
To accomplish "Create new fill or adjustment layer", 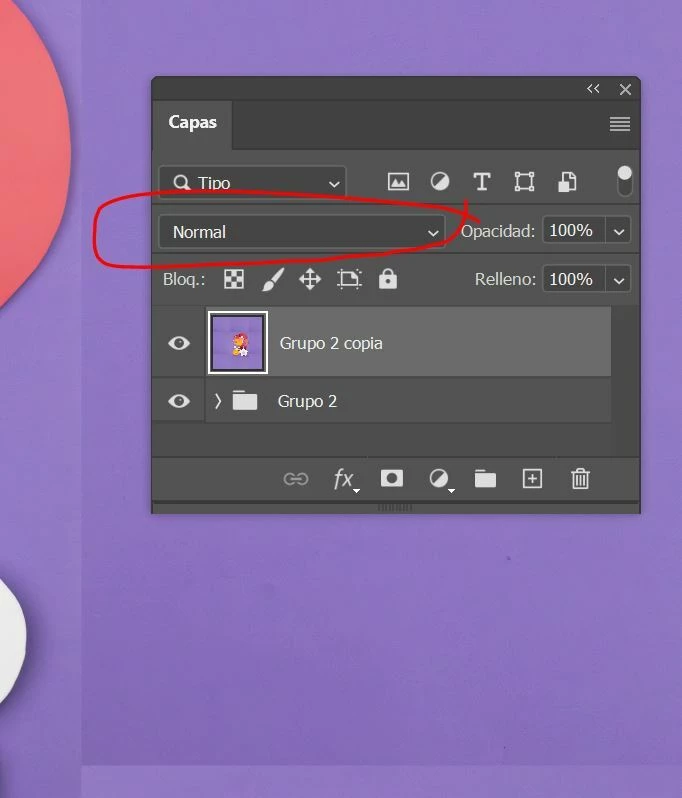I will [440, 479].
